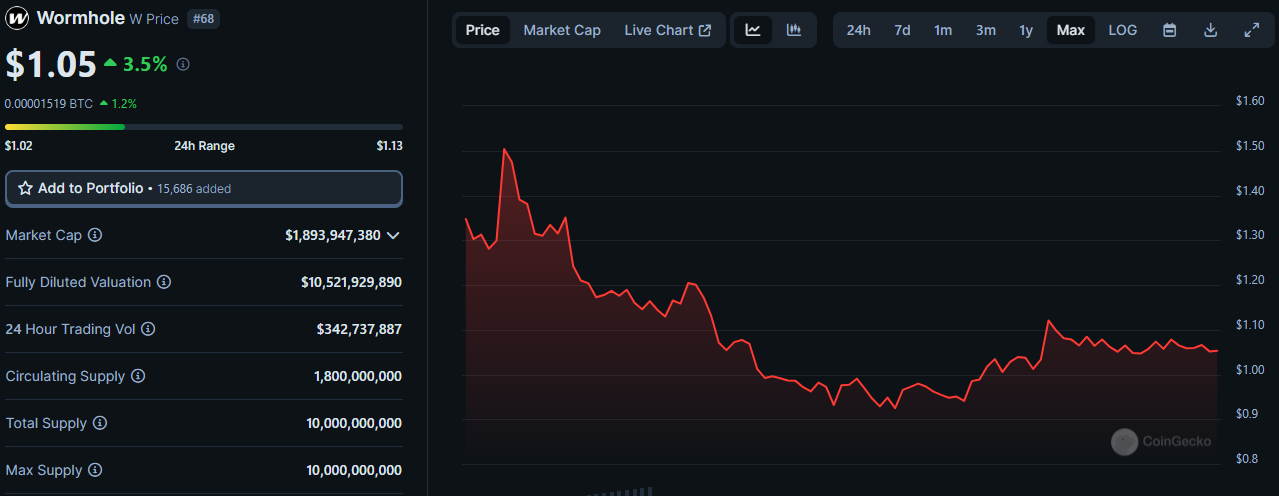Click the $1.13 range high label
The image size is (1279, 496).
point(389,146)
